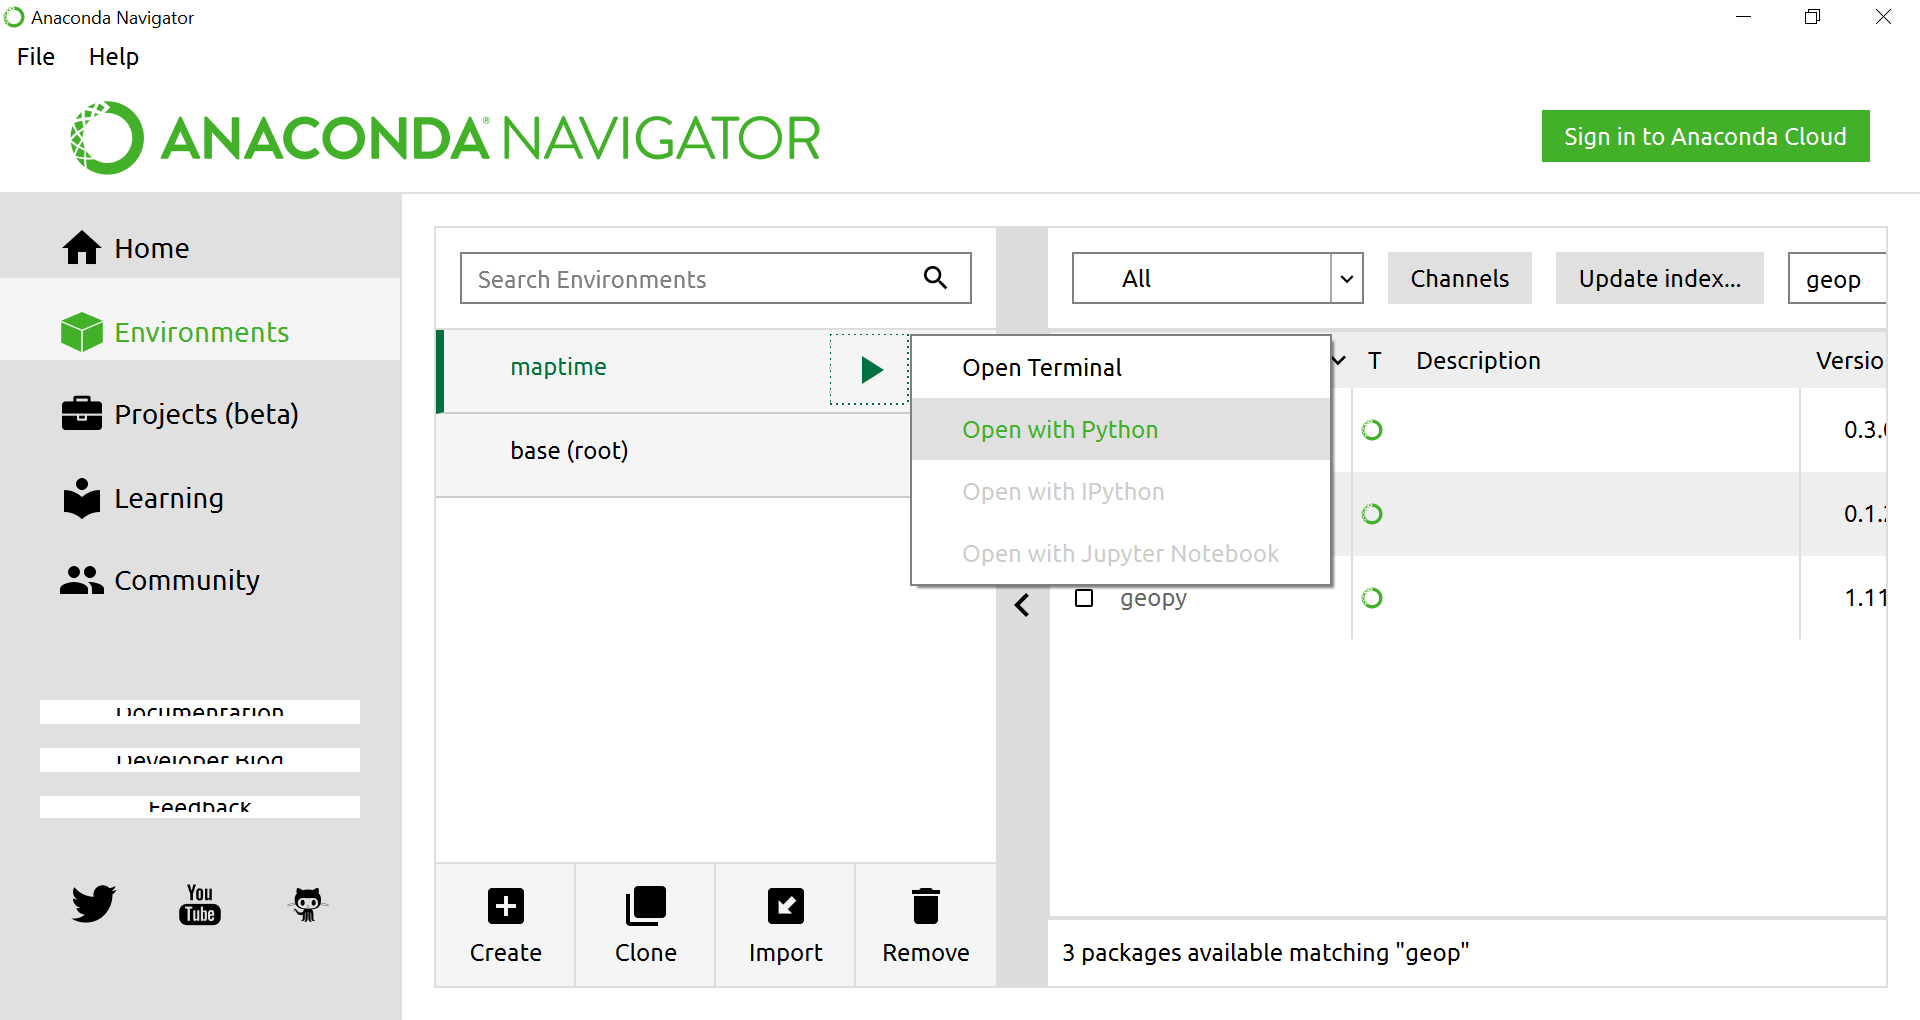1920x1020 pixels.
Task: Click the Description column header
Action: (1478, 360)
